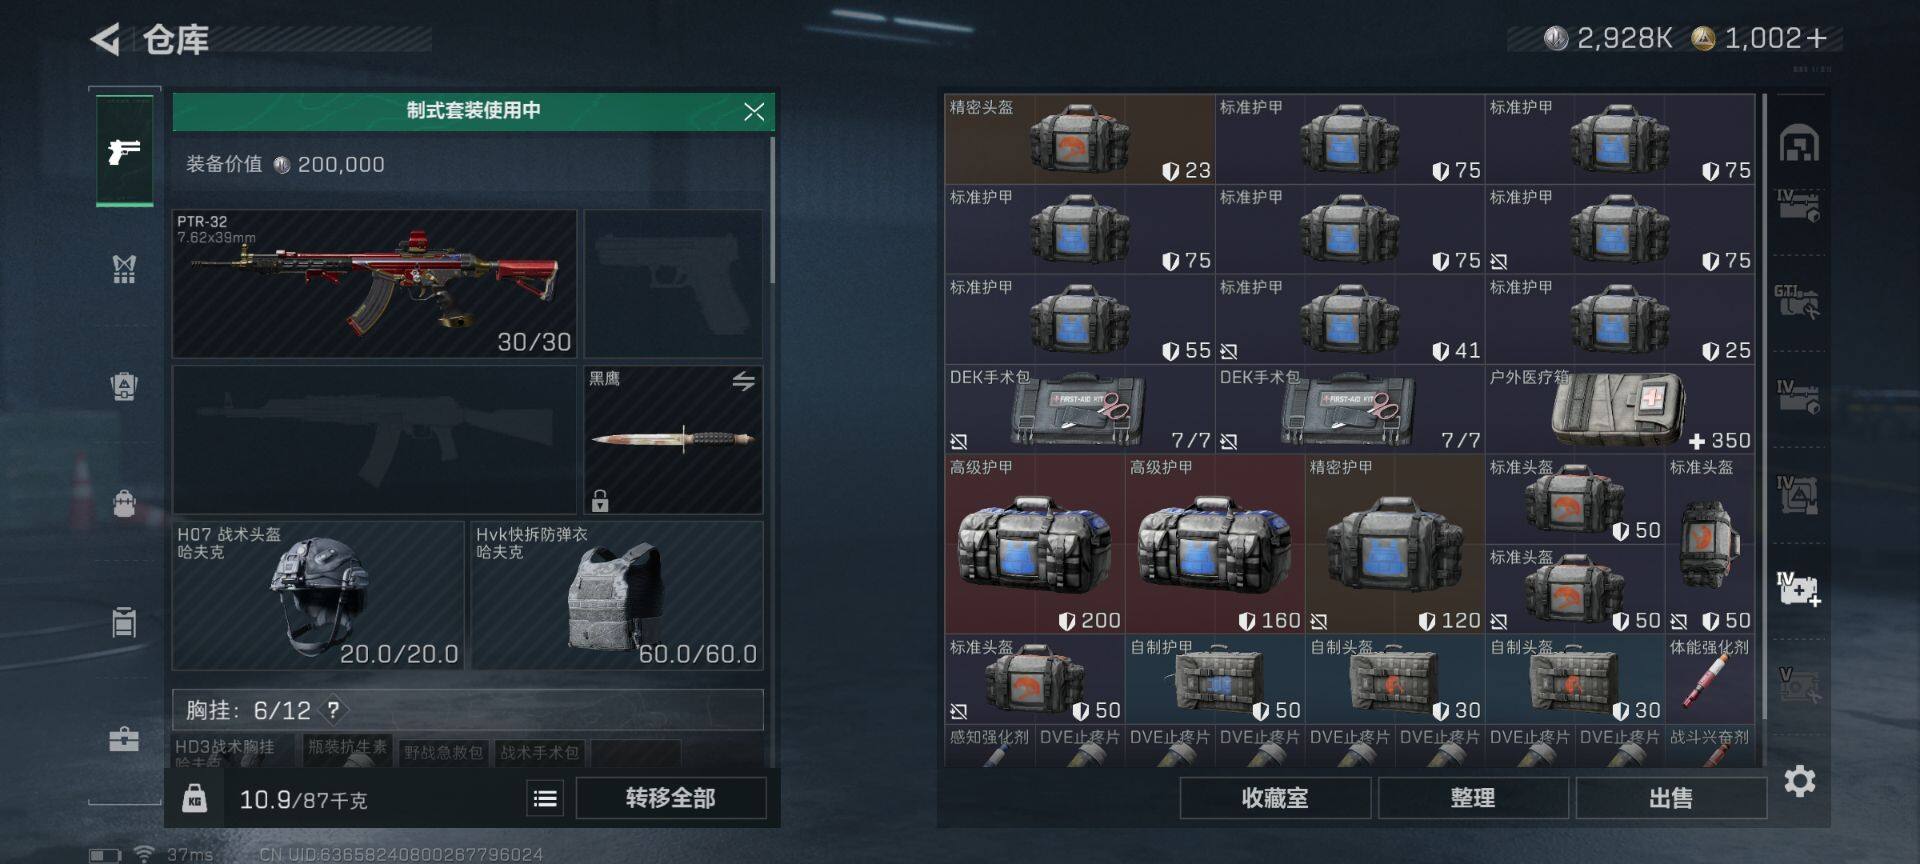Viewport: 1920px width, 864px height.
Task: Open the settings gear in the storage panel
Action: [1799, 781]
